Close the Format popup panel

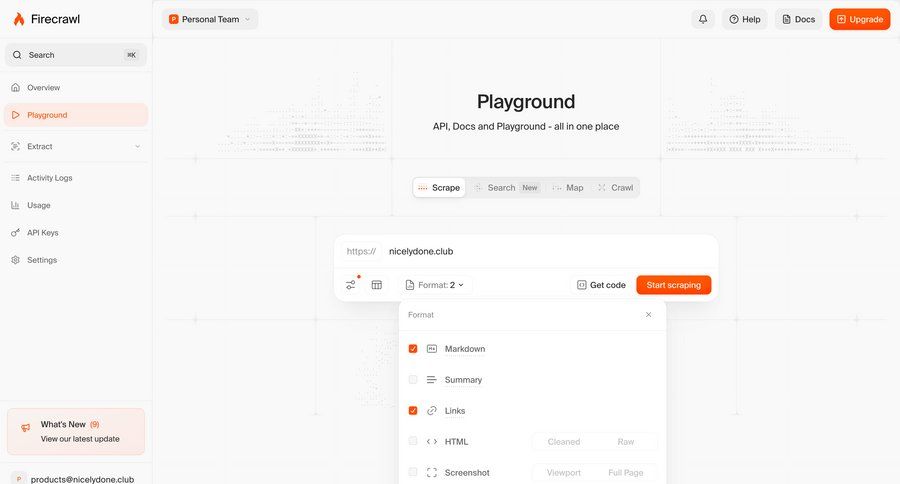[648, 315]
